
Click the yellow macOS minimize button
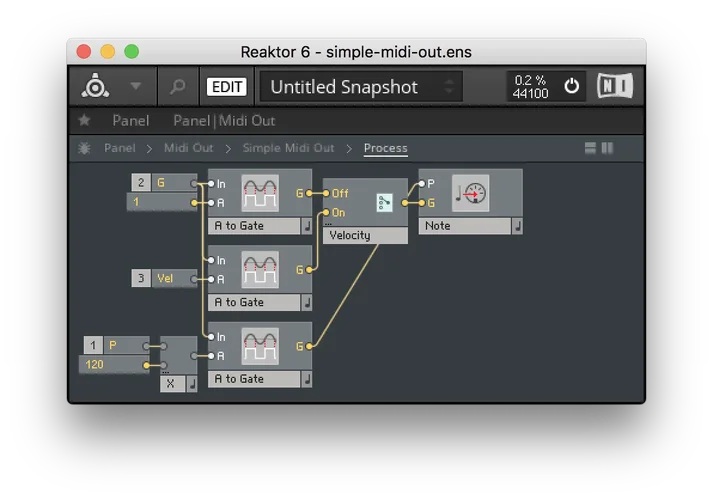pyautogui.click(x=108, y=51)
